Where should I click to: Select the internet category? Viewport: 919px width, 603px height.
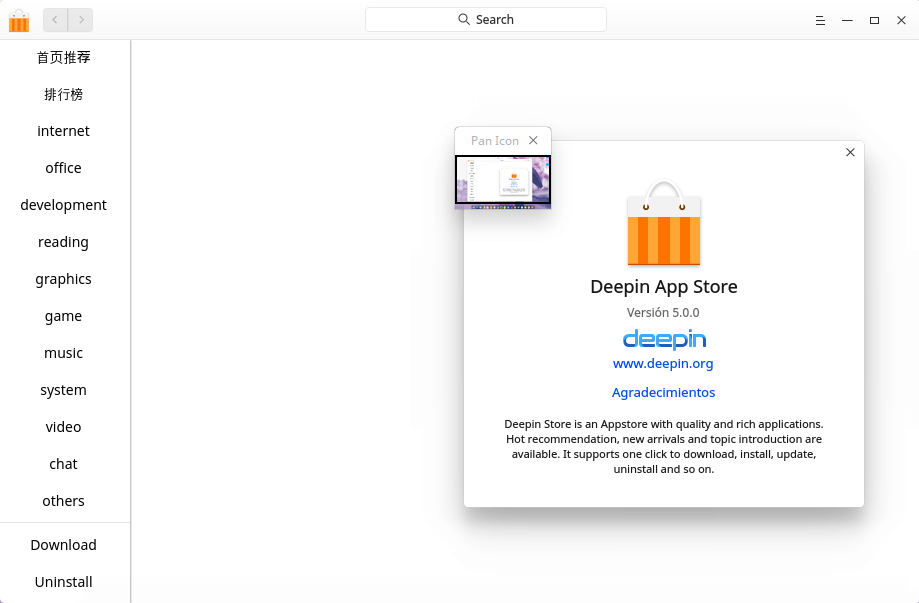point(63,131)
